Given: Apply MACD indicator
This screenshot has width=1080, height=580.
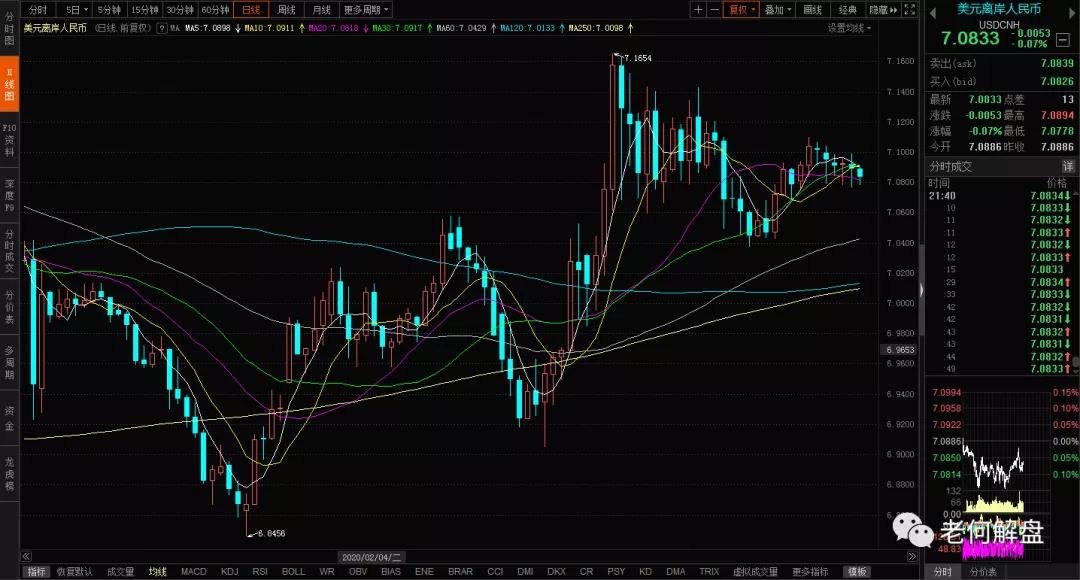Looking at the screenshot, I should tap(194, 572).
